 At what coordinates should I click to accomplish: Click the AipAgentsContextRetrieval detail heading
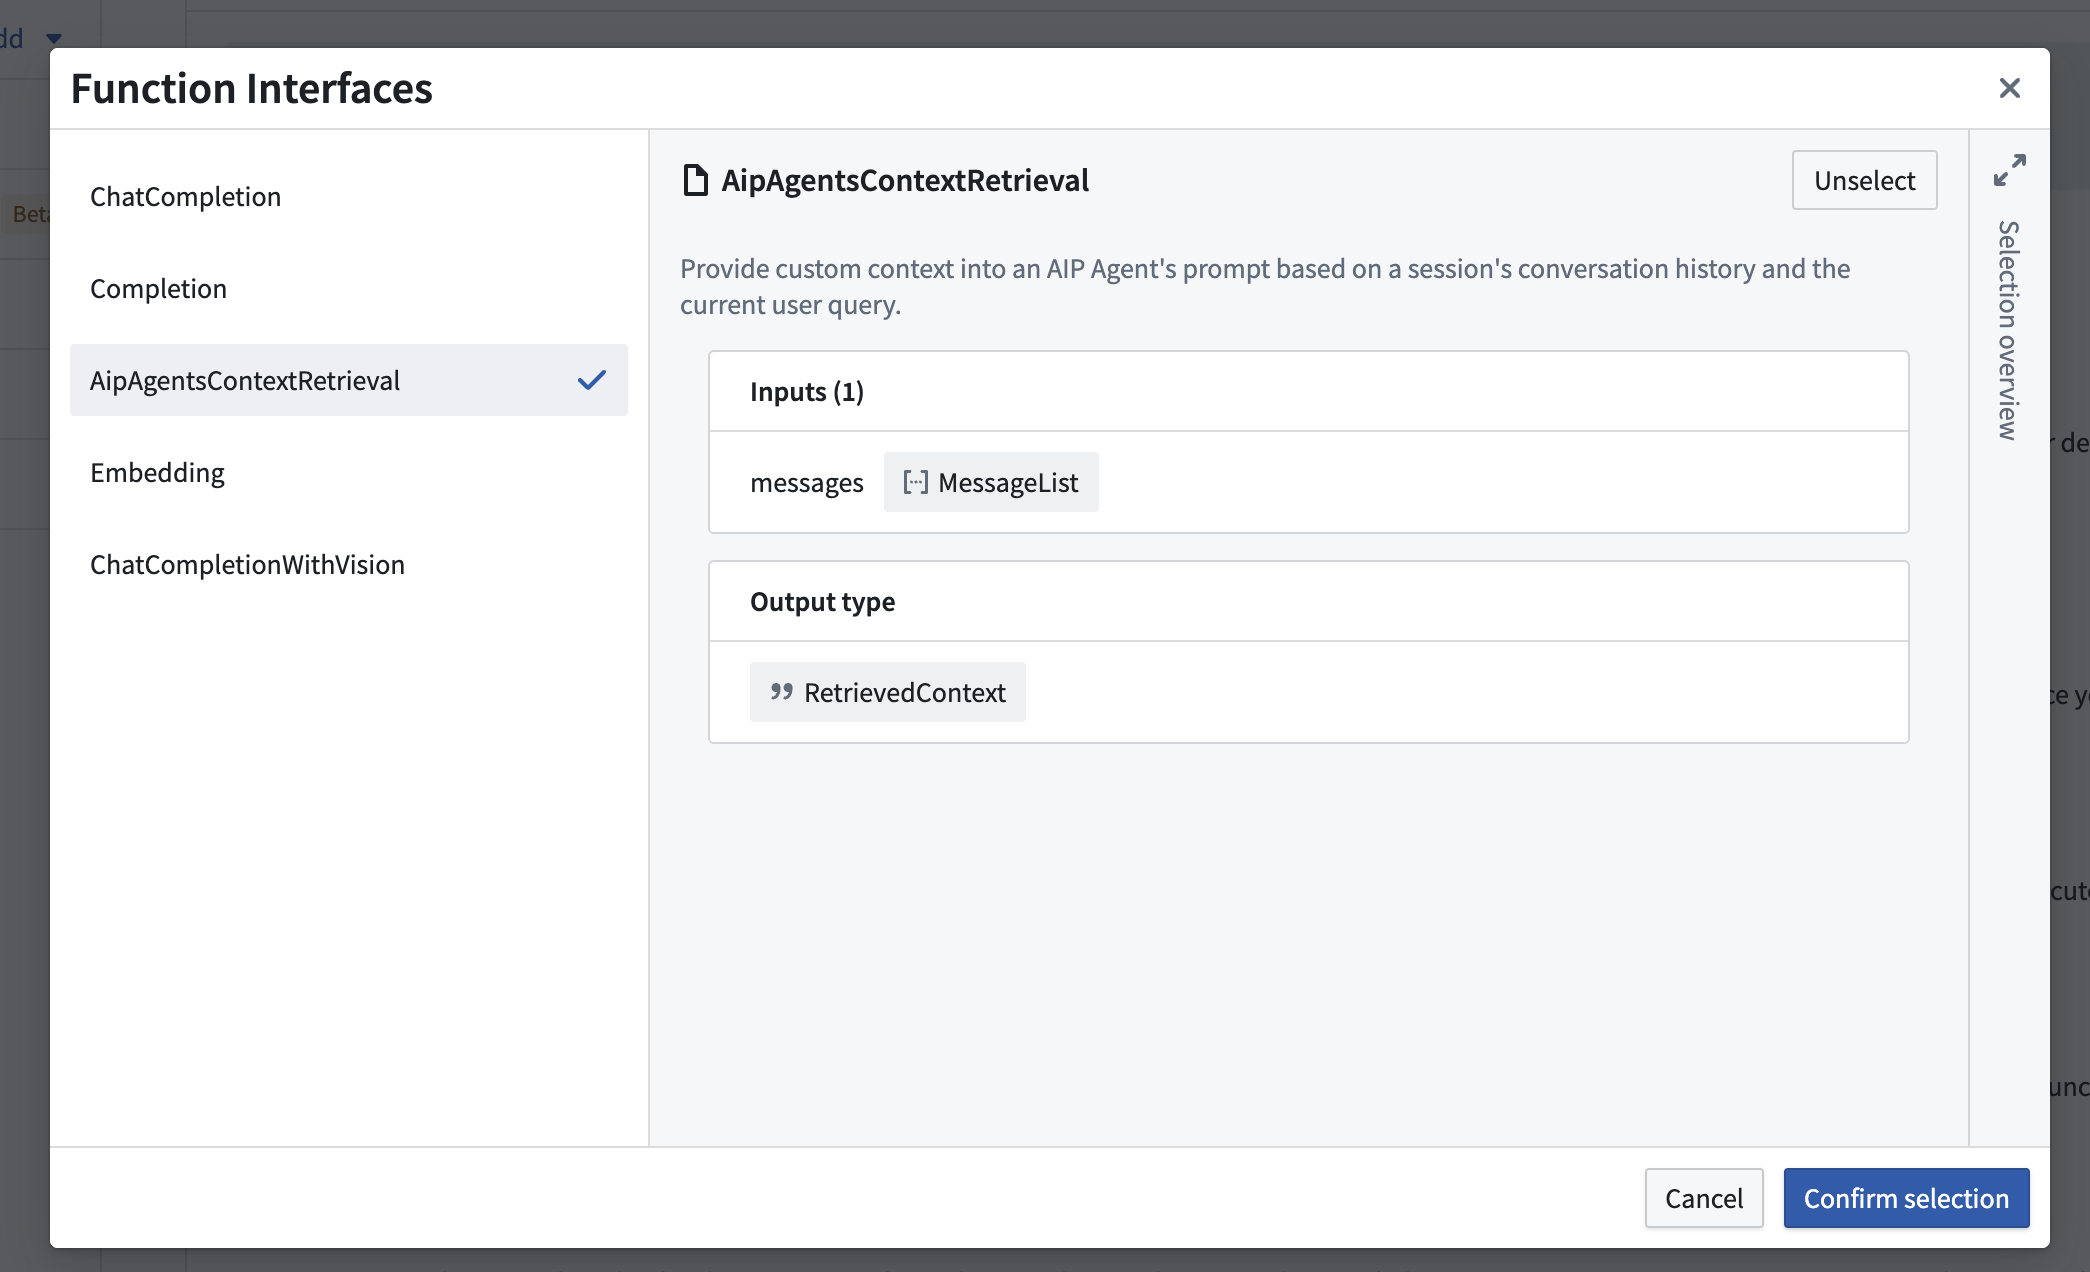coord(905,180)
